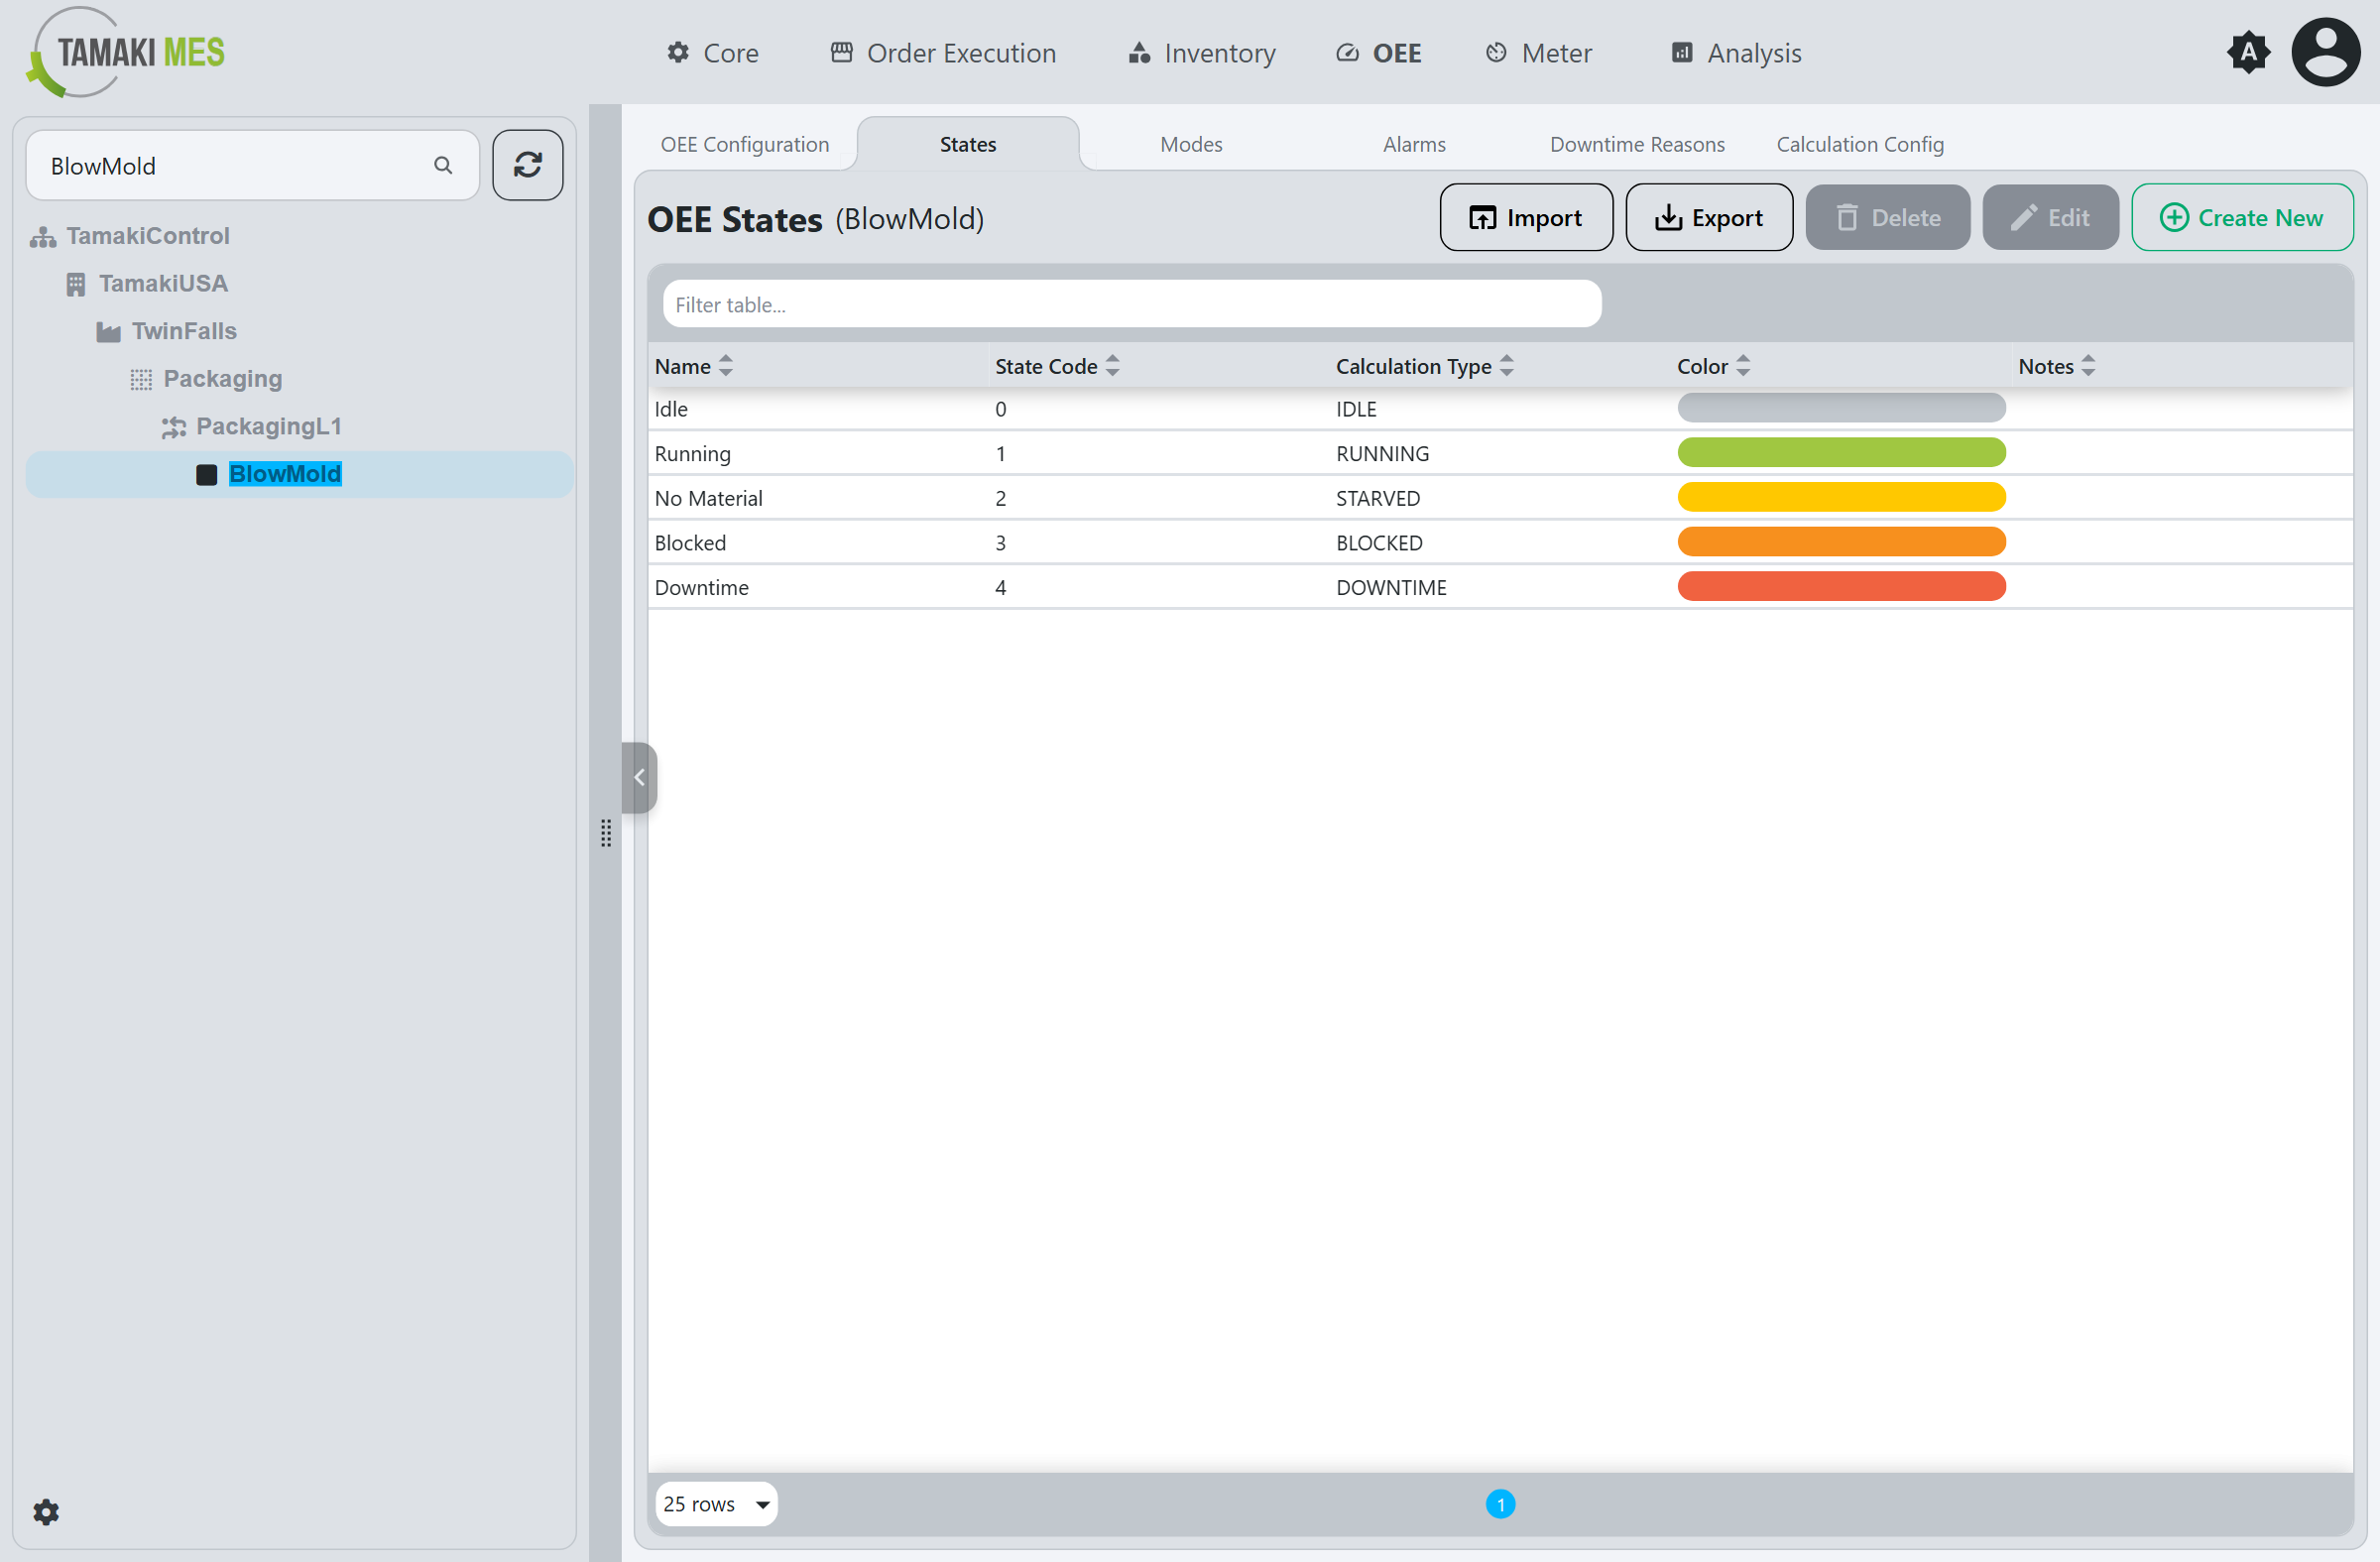The height and width of the screenshot is (1562, 2380).
Task: Open the user account avatar
Action: click(x=2326, y=52)
